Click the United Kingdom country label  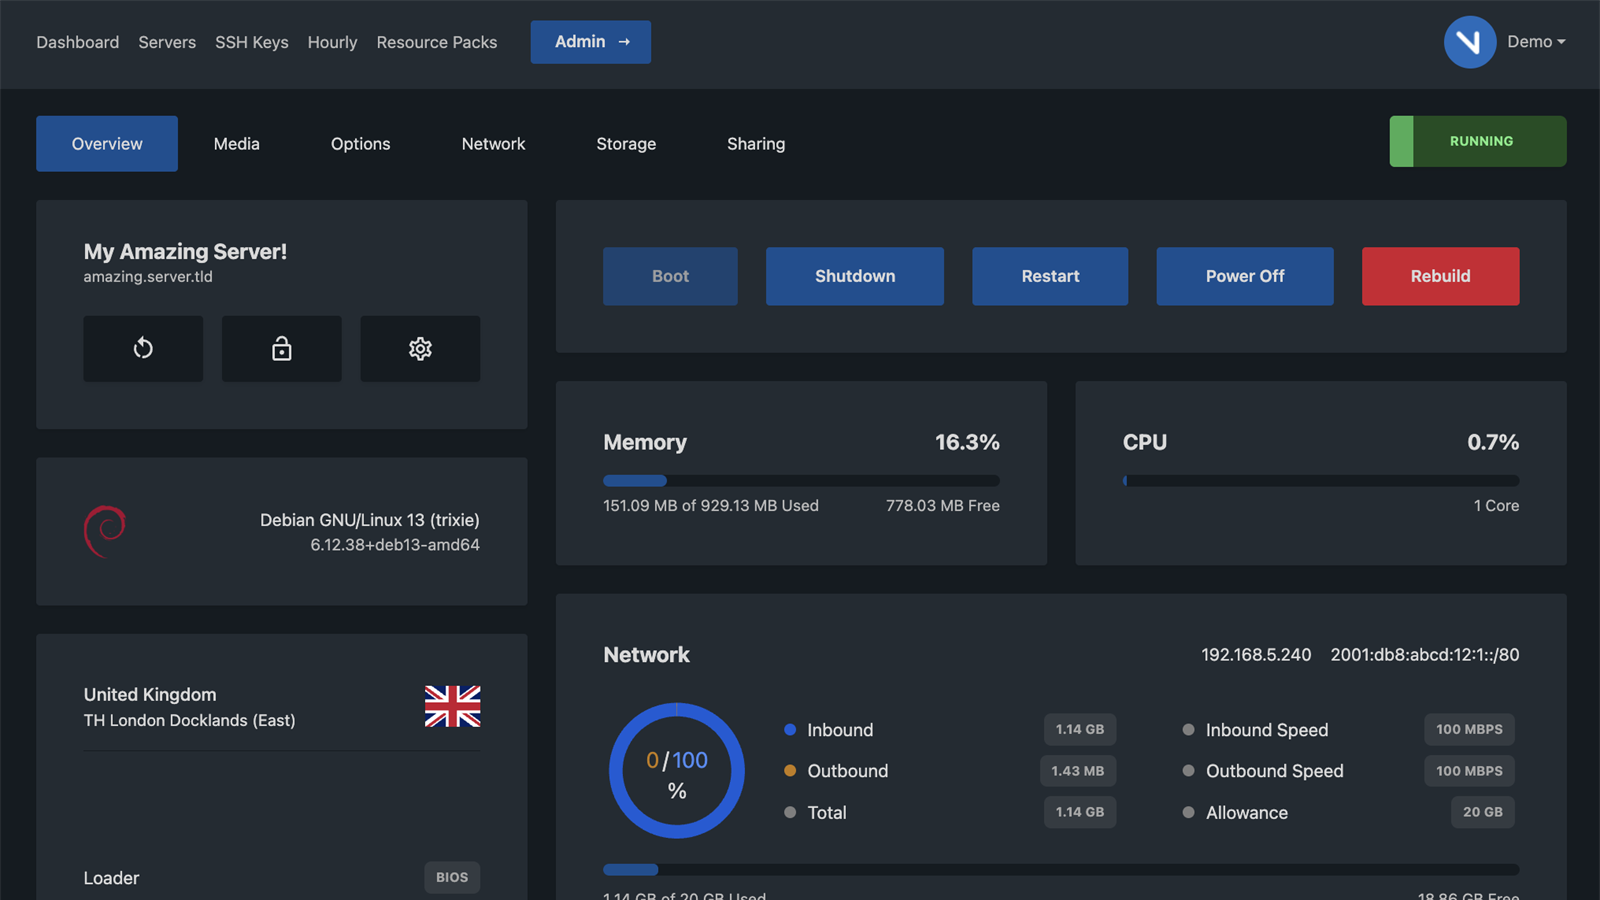coord(150,695)
